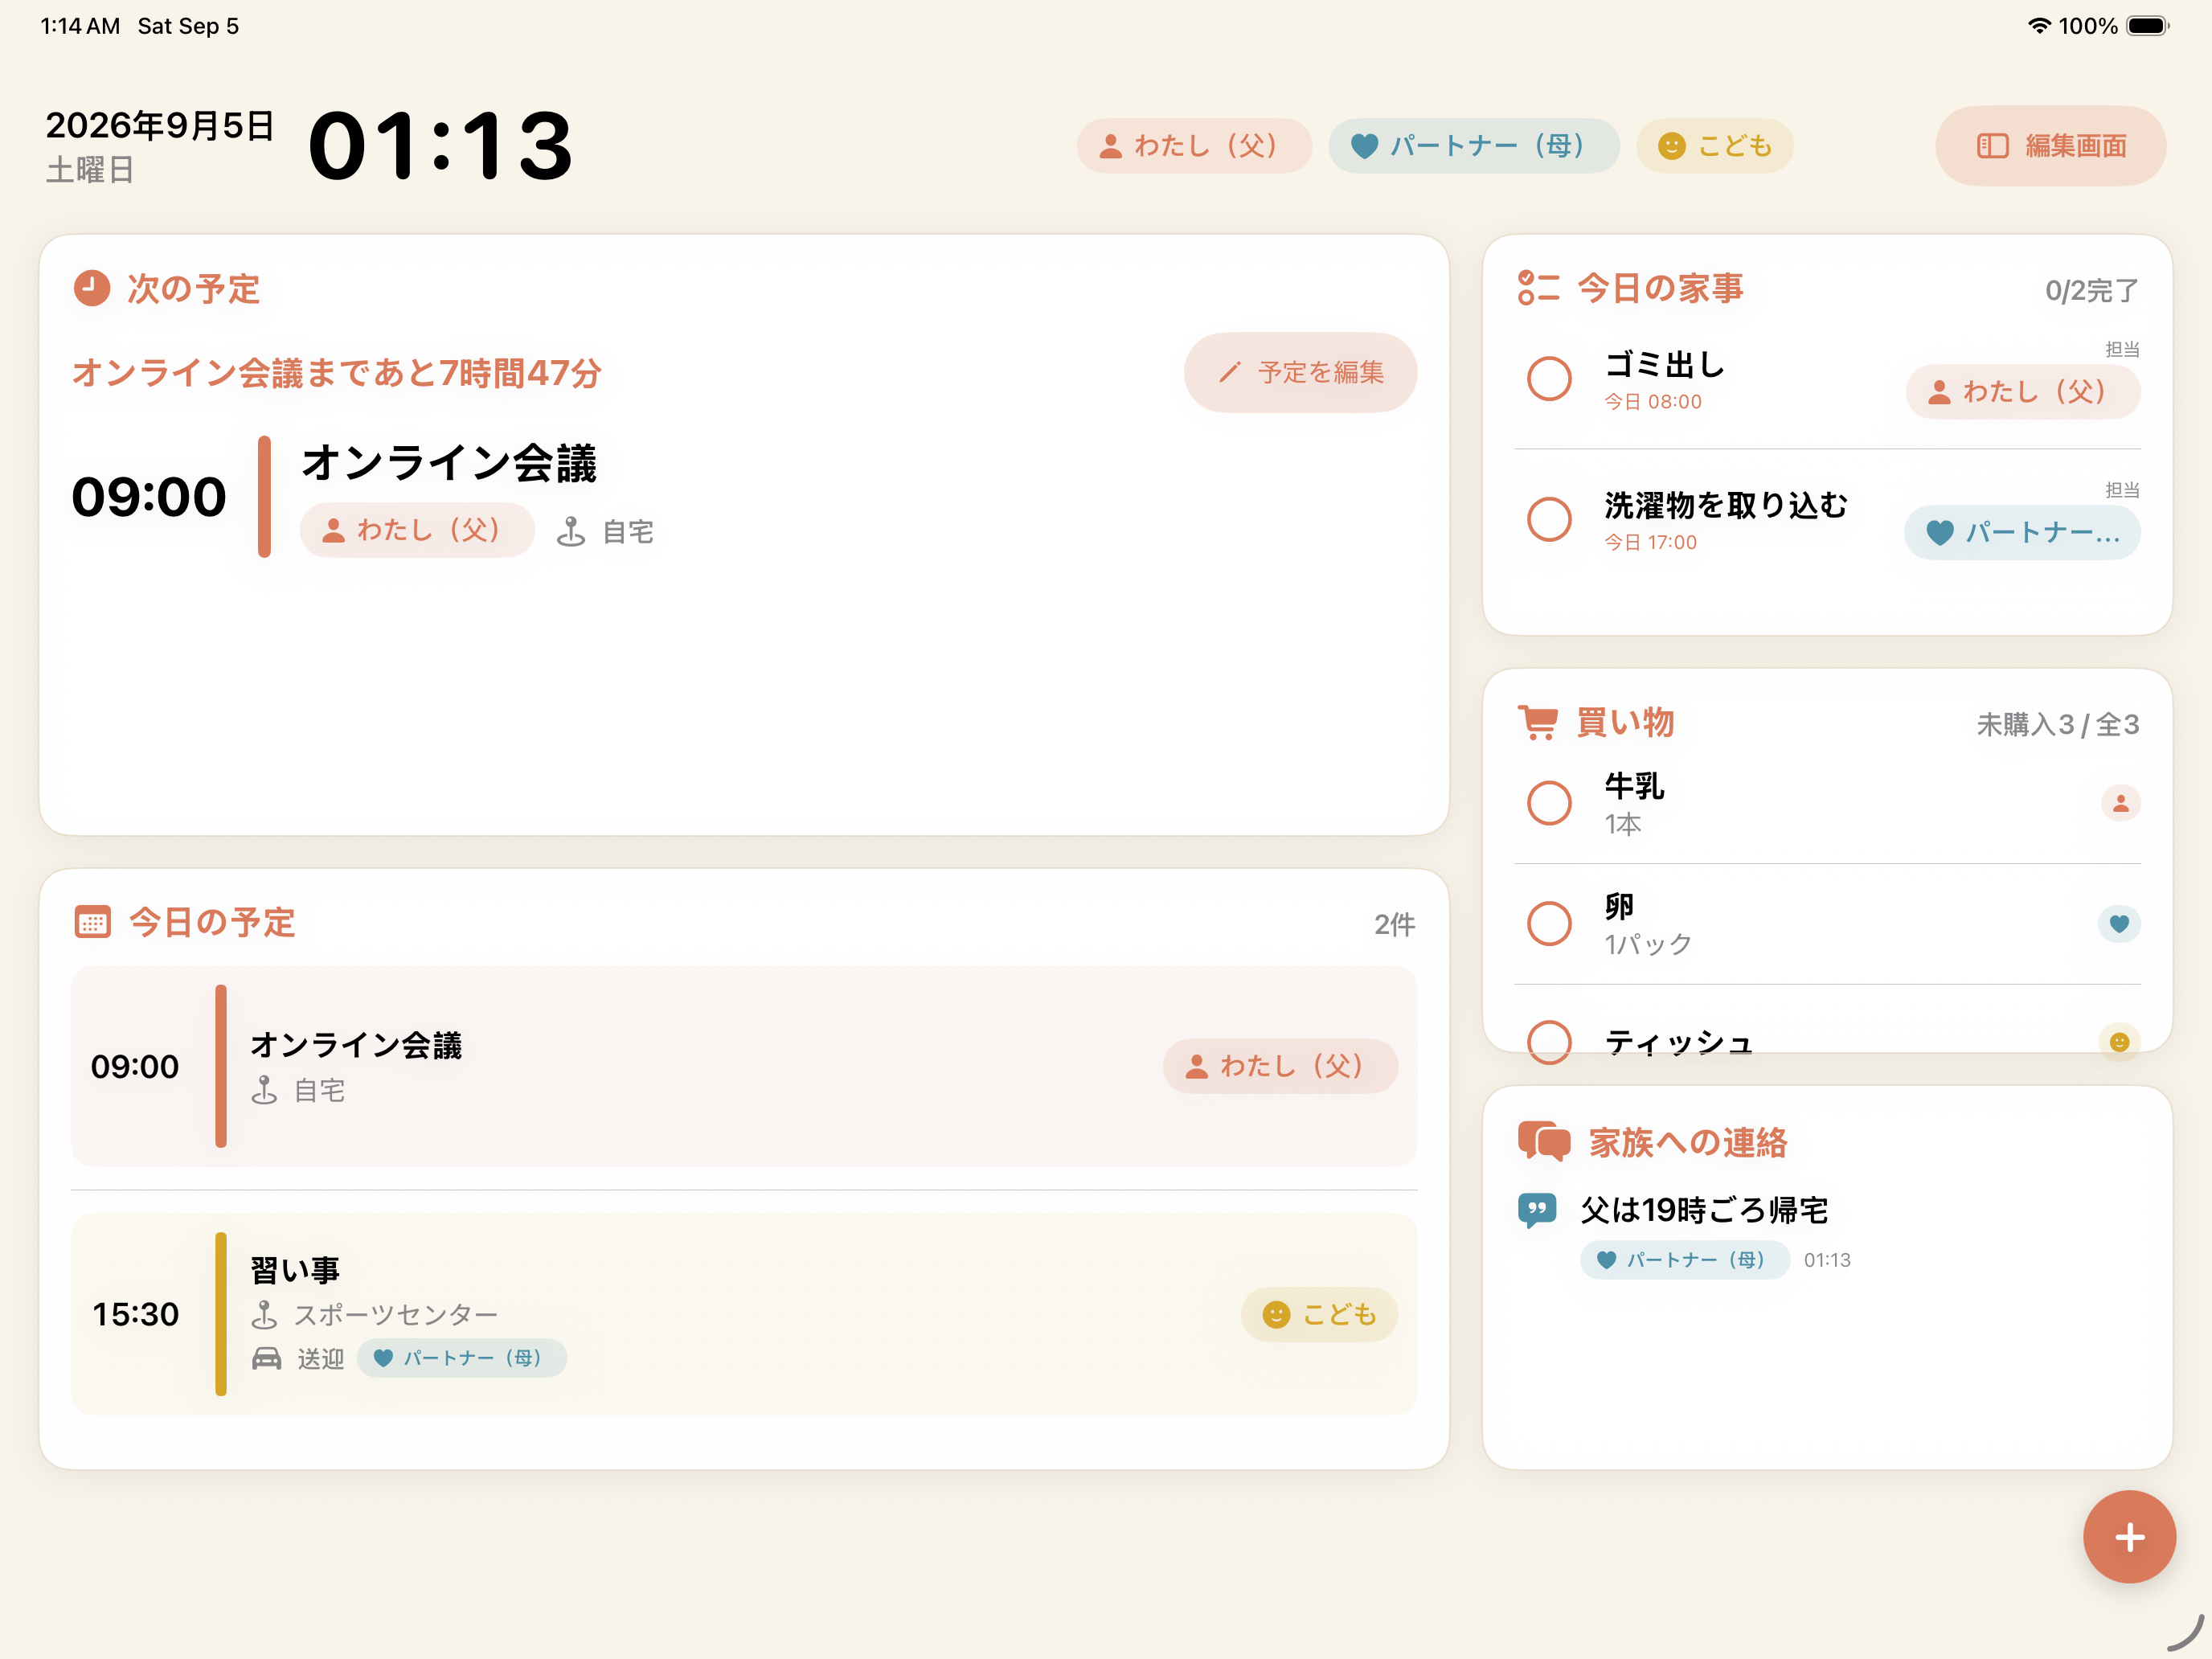
Task: Click the battery icon in the status bar
Action: tap(2147, 26)
